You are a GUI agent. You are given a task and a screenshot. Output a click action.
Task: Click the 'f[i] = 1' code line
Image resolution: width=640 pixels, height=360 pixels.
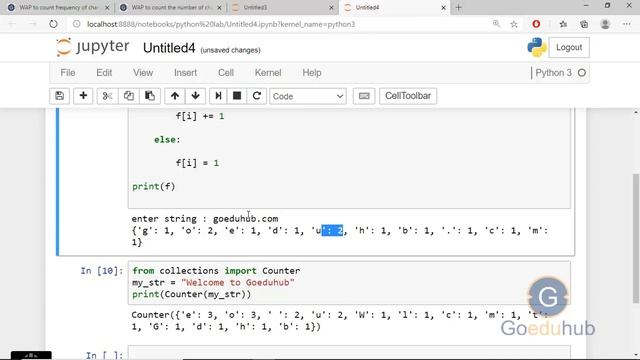(x=198, y=163)
